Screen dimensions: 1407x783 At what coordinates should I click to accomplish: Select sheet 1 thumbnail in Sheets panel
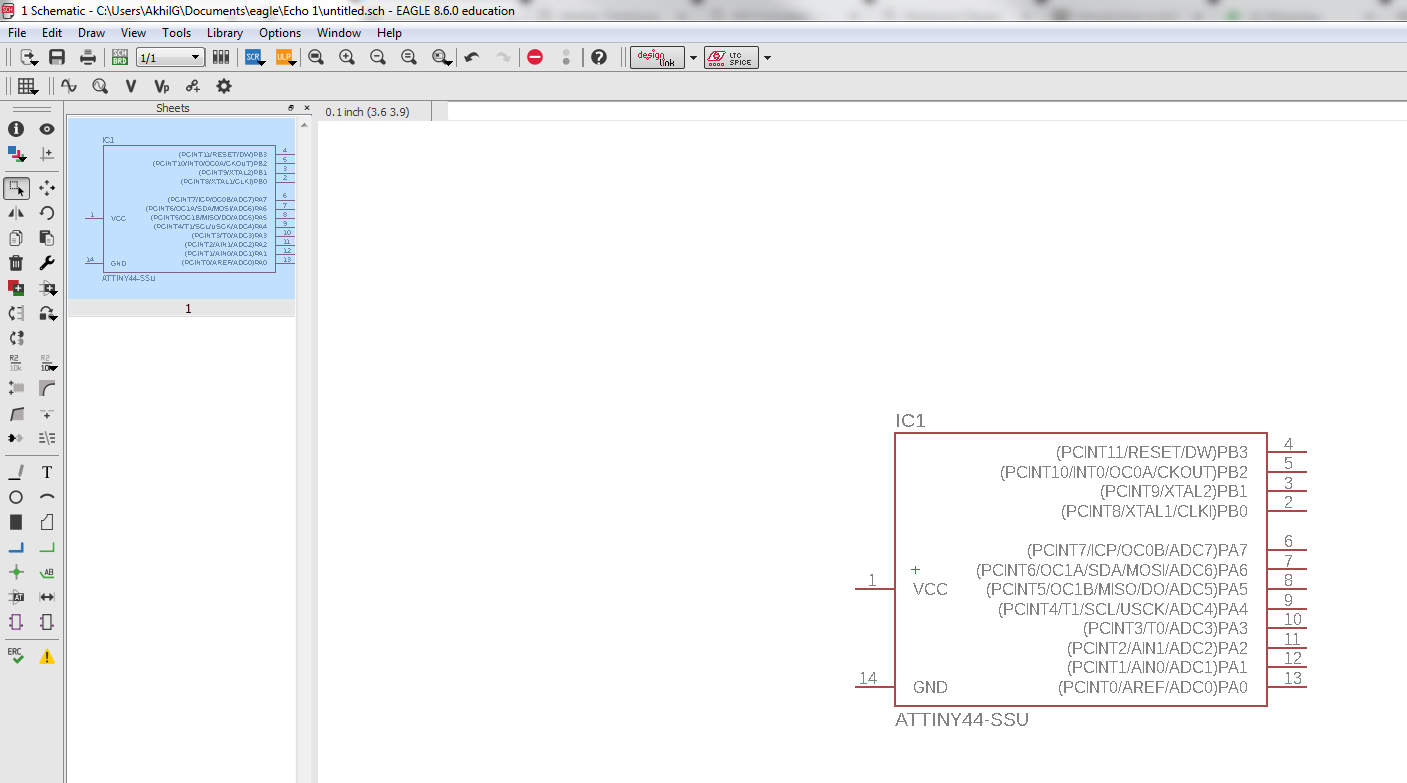(x=182, y=208)
